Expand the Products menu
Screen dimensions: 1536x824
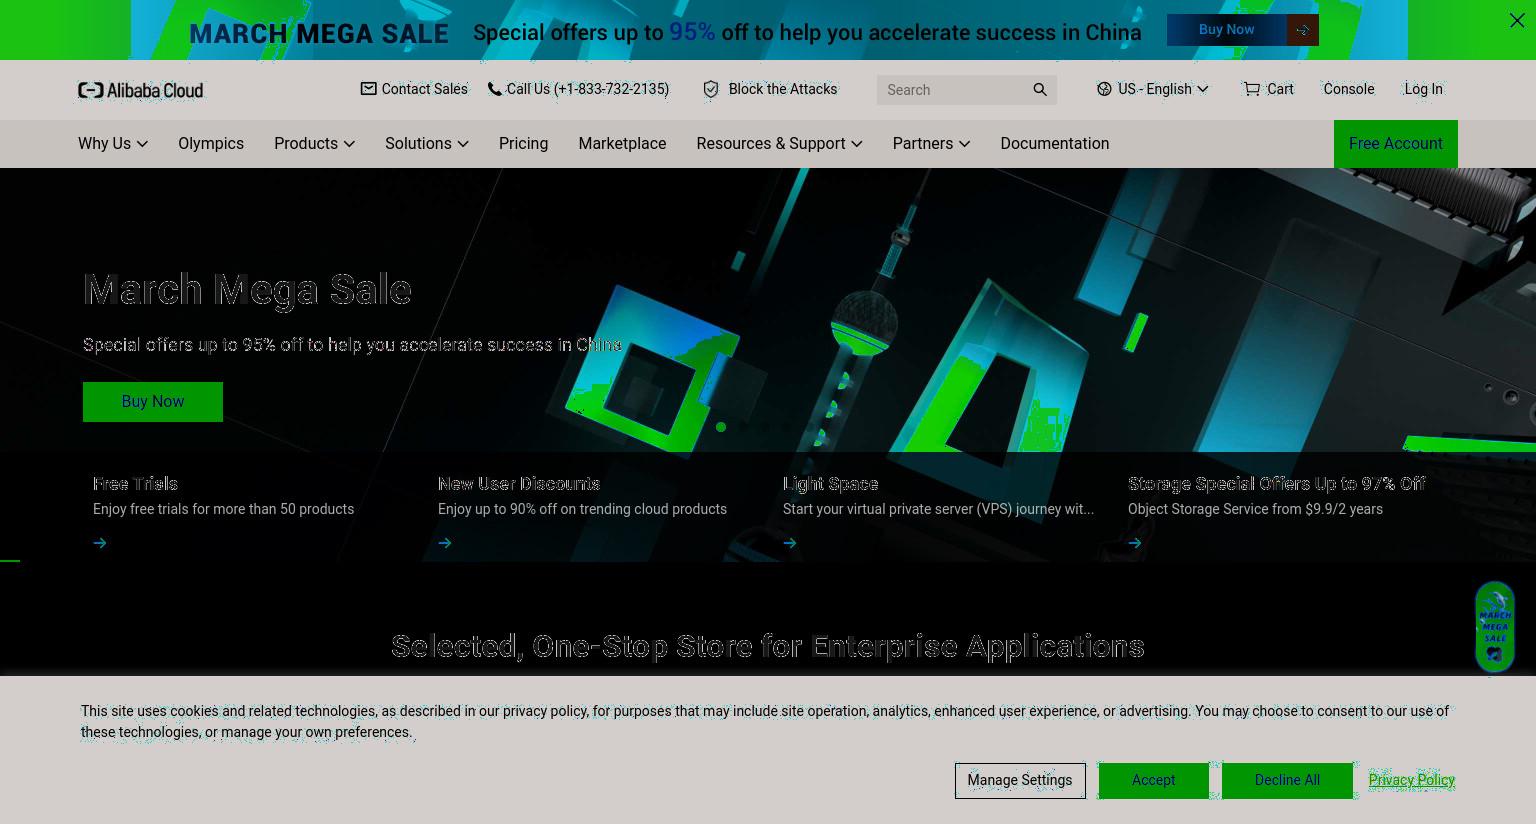pyautogui.click(x=314, y=144)
